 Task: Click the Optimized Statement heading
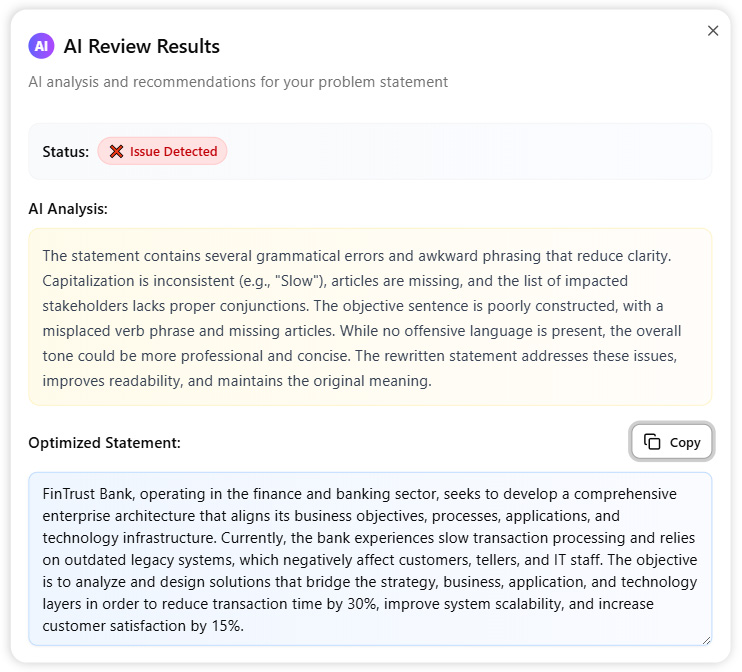click(104, 442)
